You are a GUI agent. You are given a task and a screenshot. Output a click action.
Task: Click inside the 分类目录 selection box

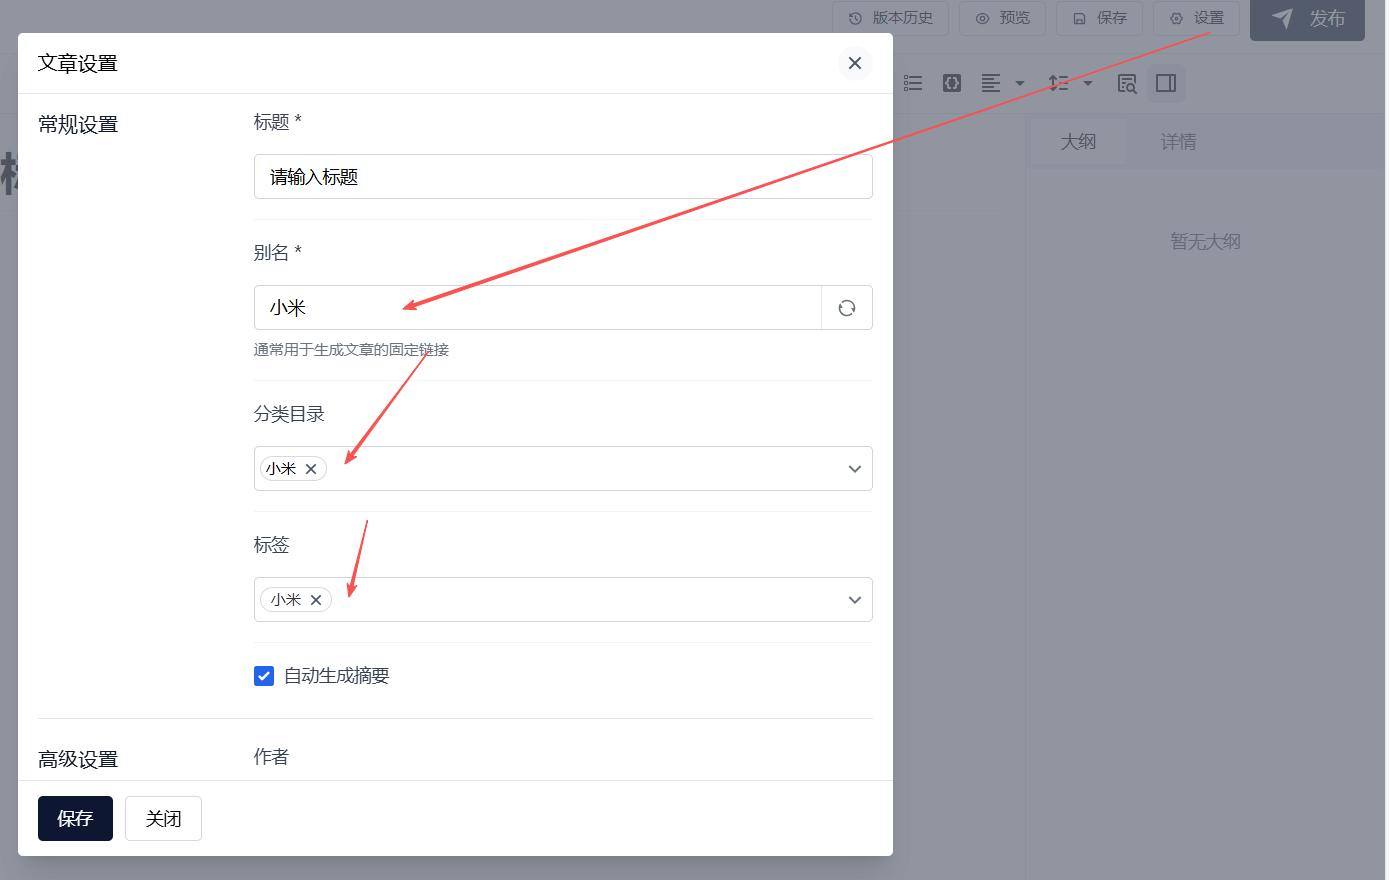(x=563, y=469)
